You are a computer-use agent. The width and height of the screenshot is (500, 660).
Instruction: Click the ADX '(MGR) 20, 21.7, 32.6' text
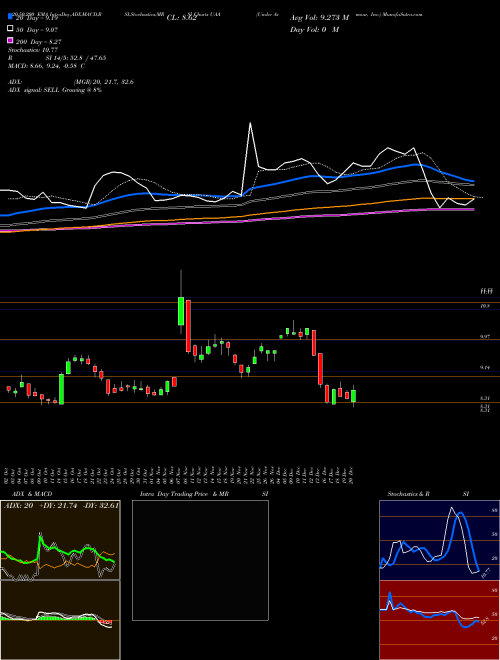pos(104,82)
